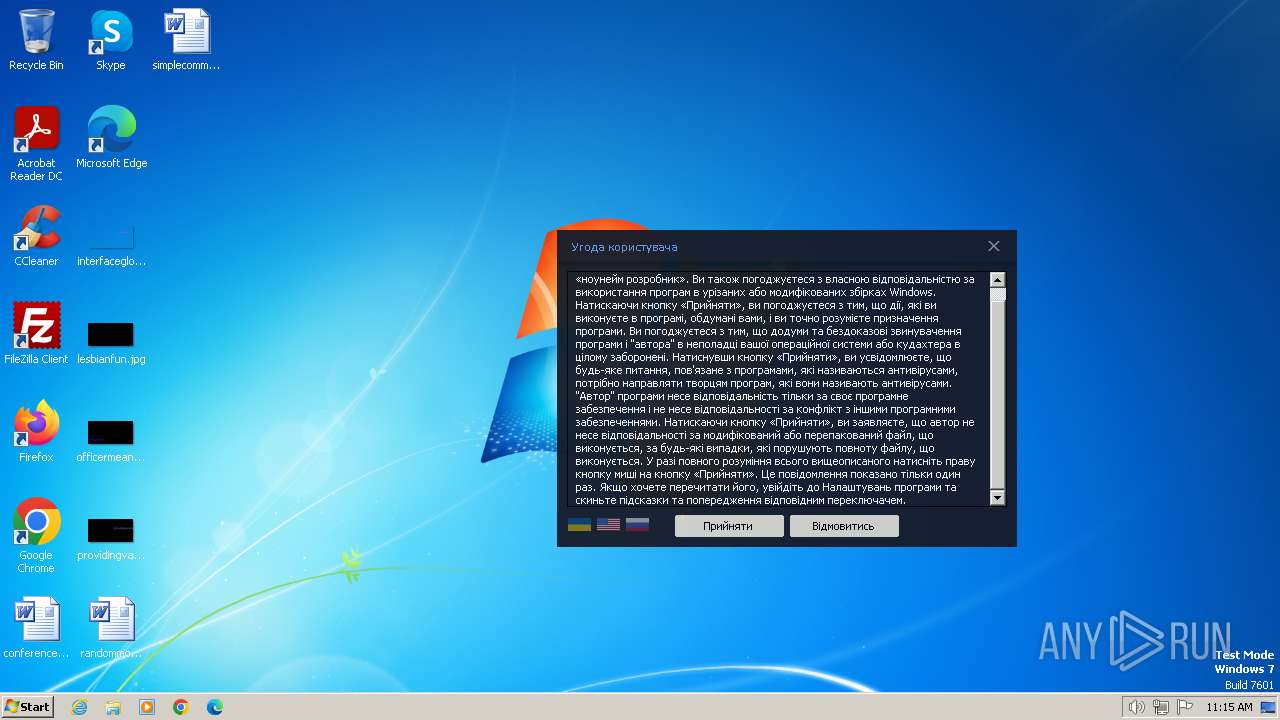Select the providingva desktop file icon
1280x720 pixels.
111,539
